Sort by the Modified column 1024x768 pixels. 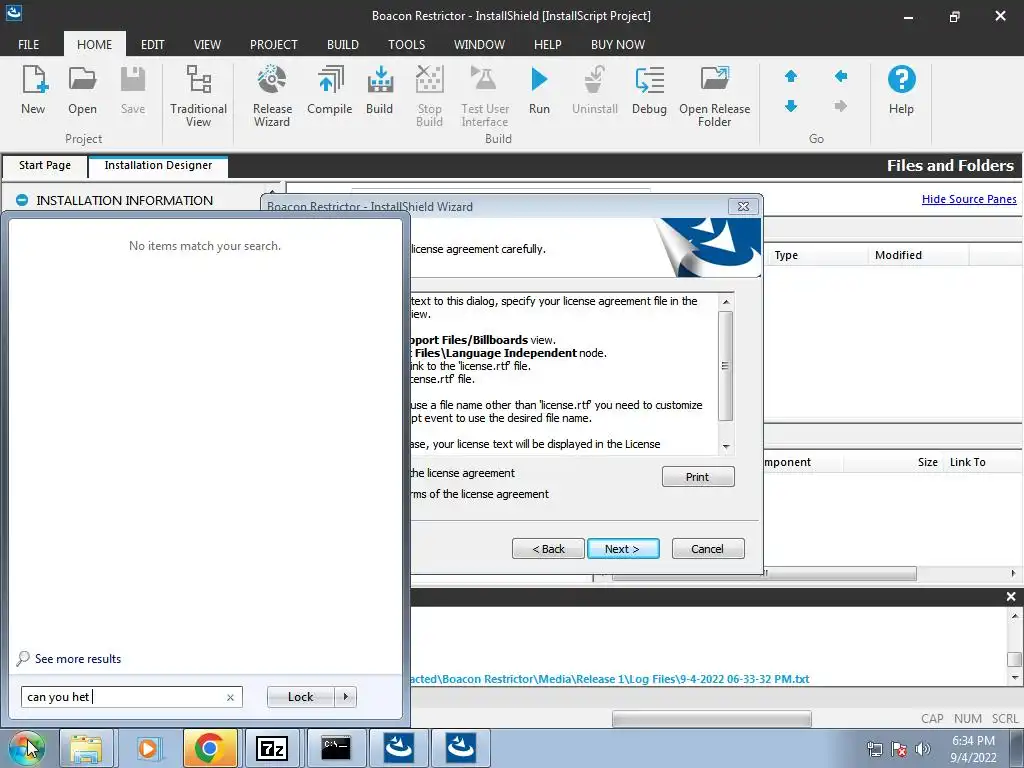918,255
